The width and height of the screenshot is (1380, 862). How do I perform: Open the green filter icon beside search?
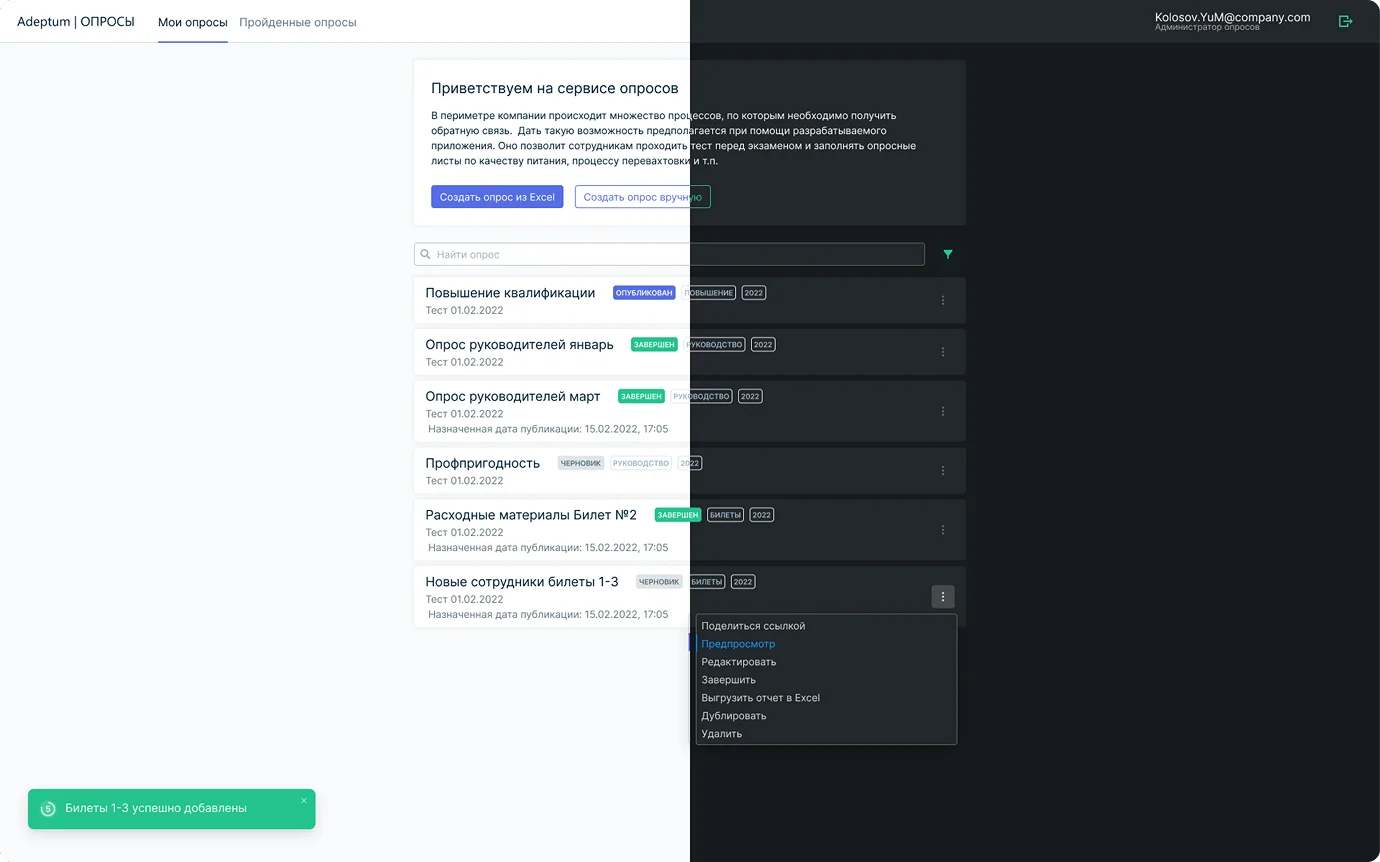pyautogui.click(x=948, y=254)
